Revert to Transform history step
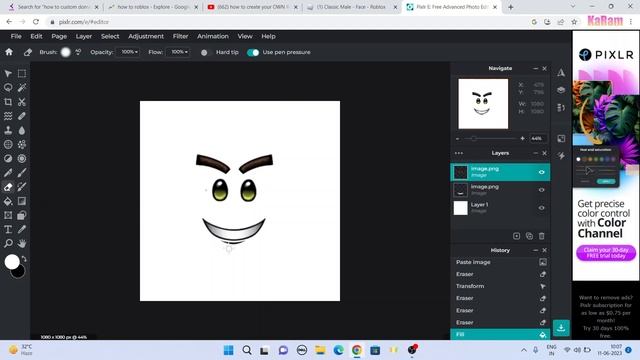Viewport: 640px width, 360px height. click(500, 286)
